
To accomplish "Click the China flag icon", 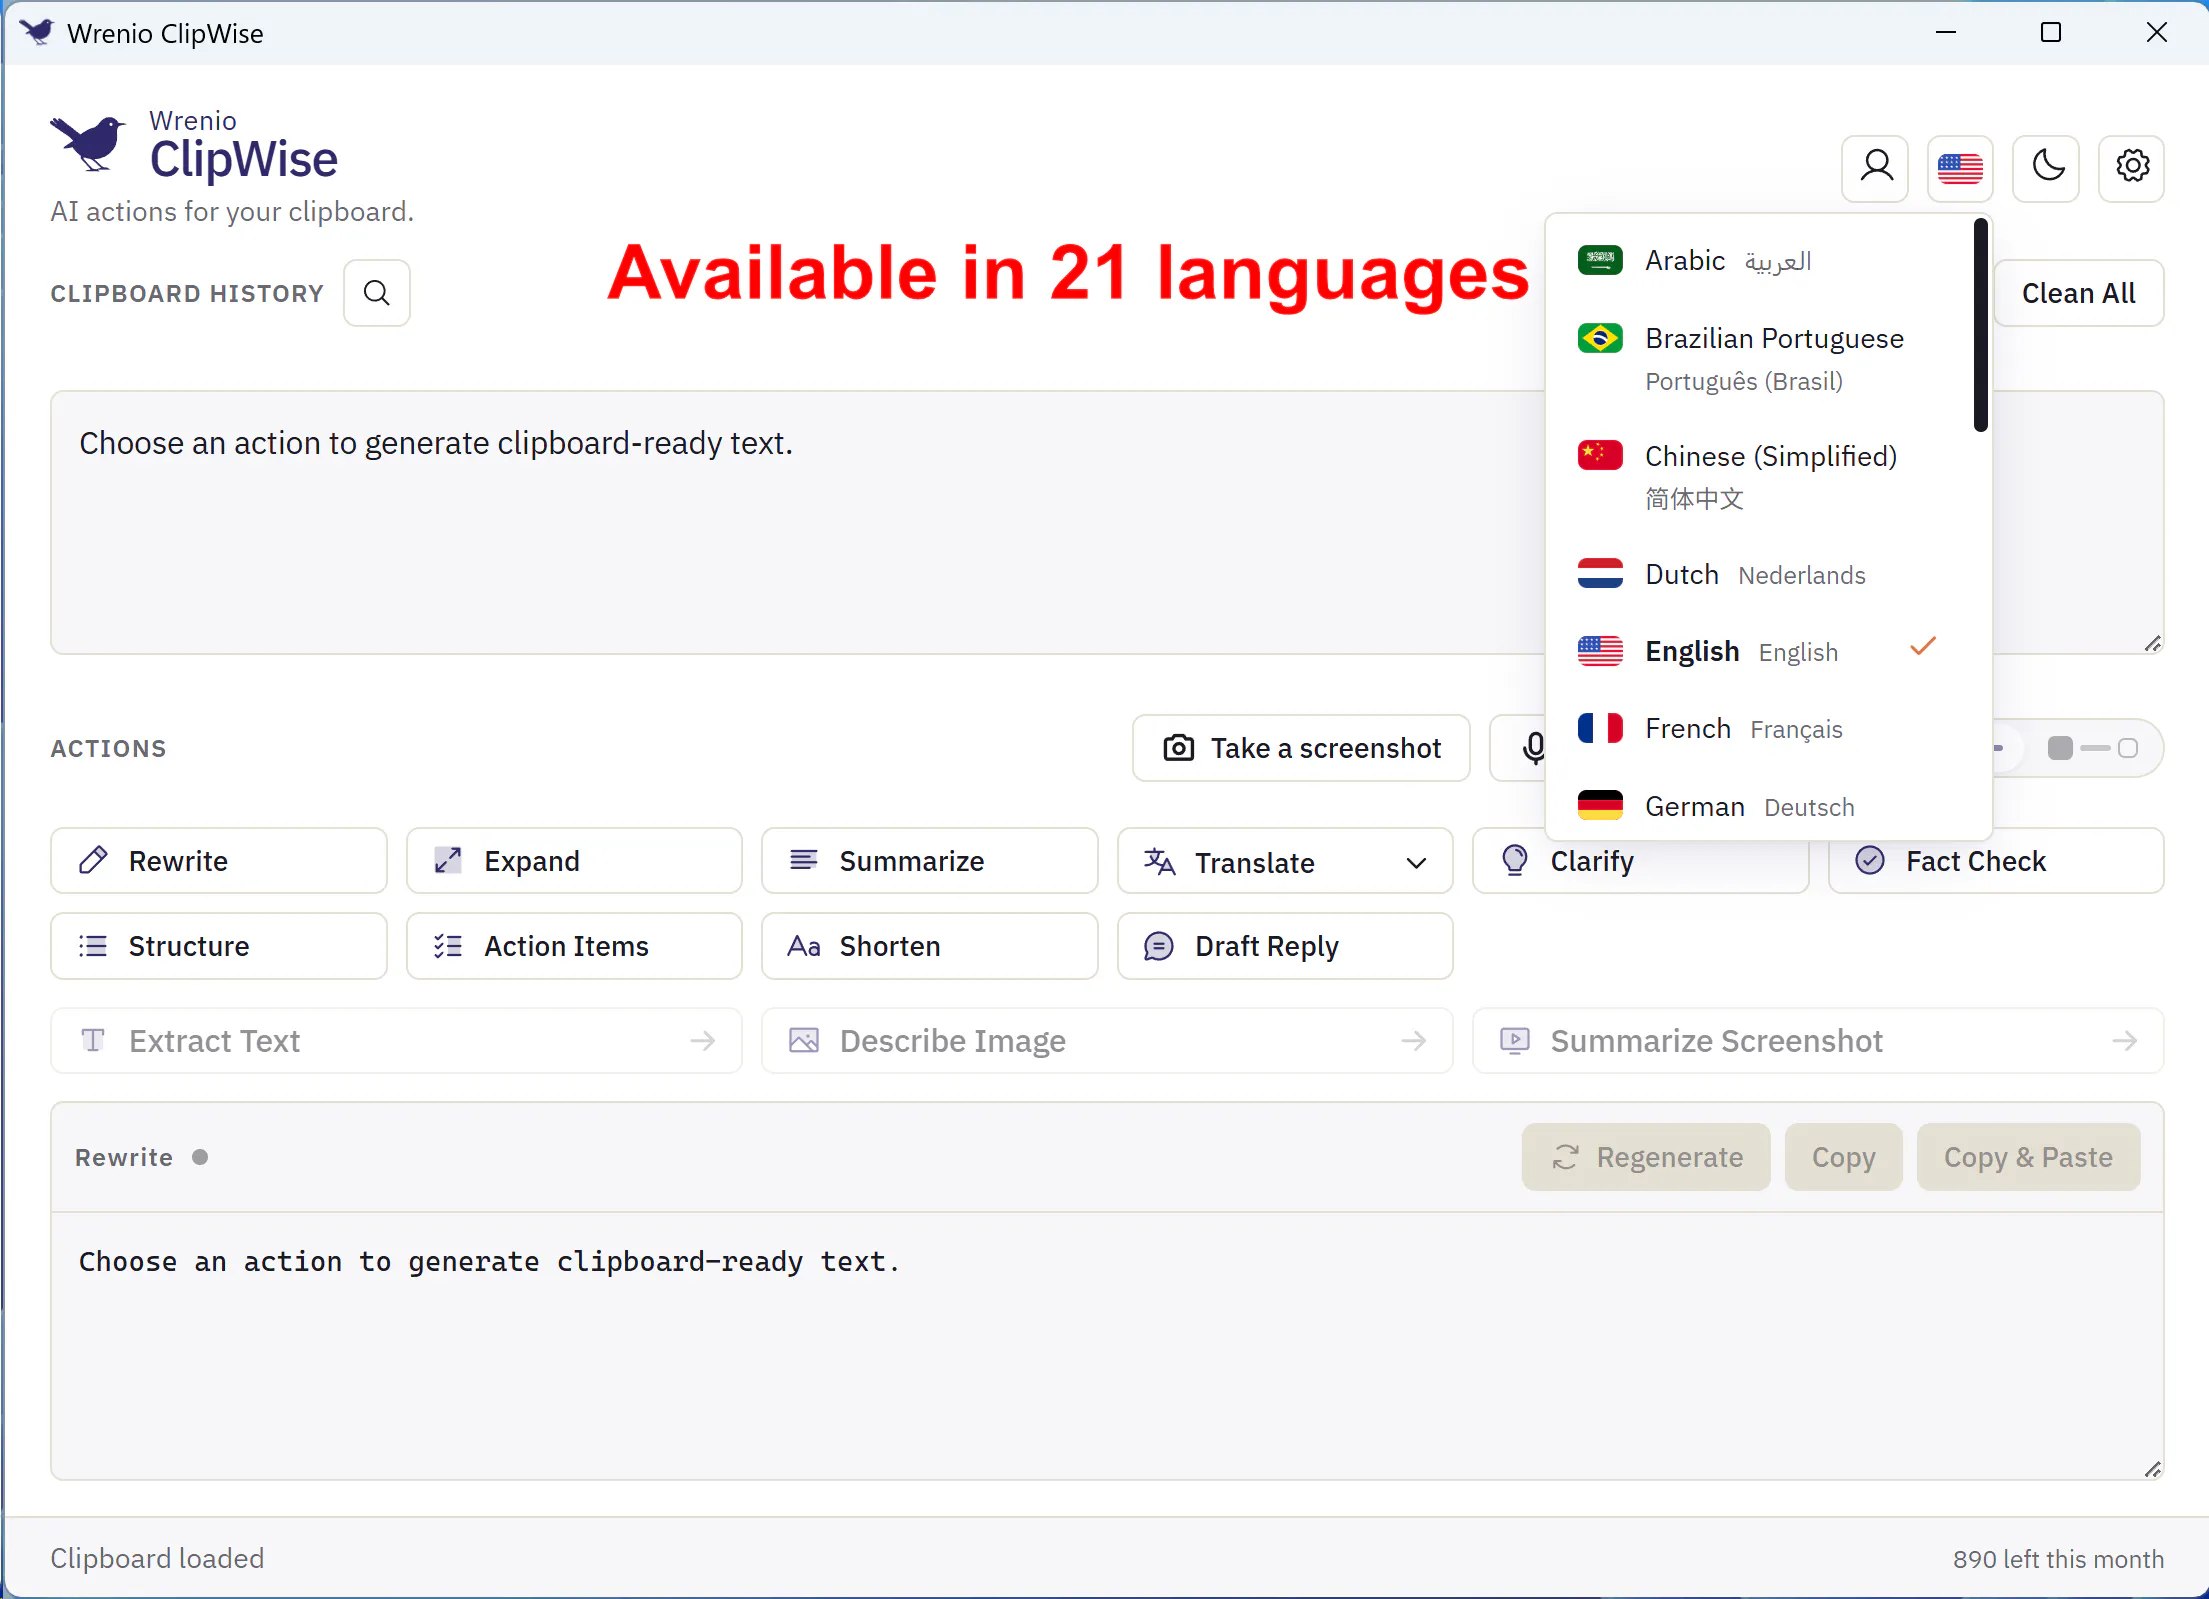I will click(1600, 455).
